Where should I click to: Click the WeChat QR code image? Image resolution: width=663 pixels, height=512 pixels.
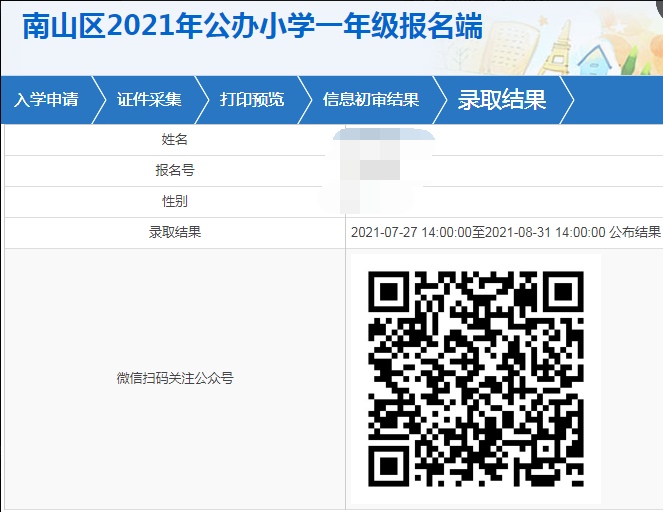click(x=476, y=379)
